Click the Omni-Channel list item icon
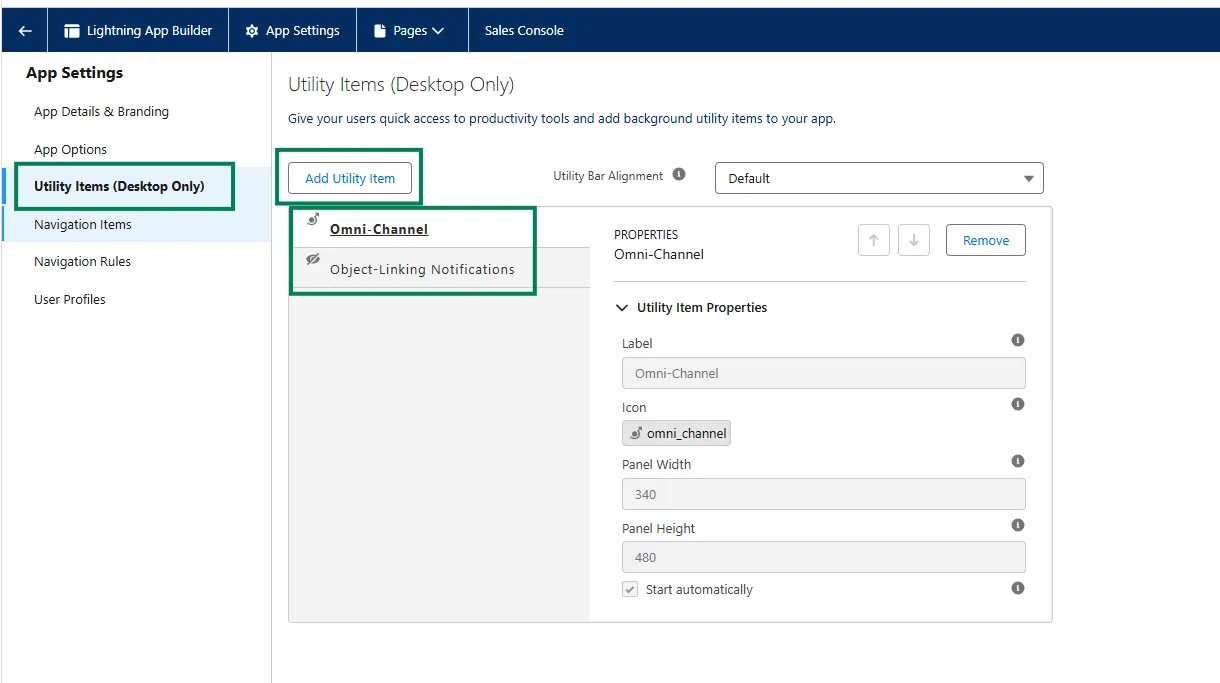The image size is (1220, 683). pyautogui.click(x=313, y=219)
